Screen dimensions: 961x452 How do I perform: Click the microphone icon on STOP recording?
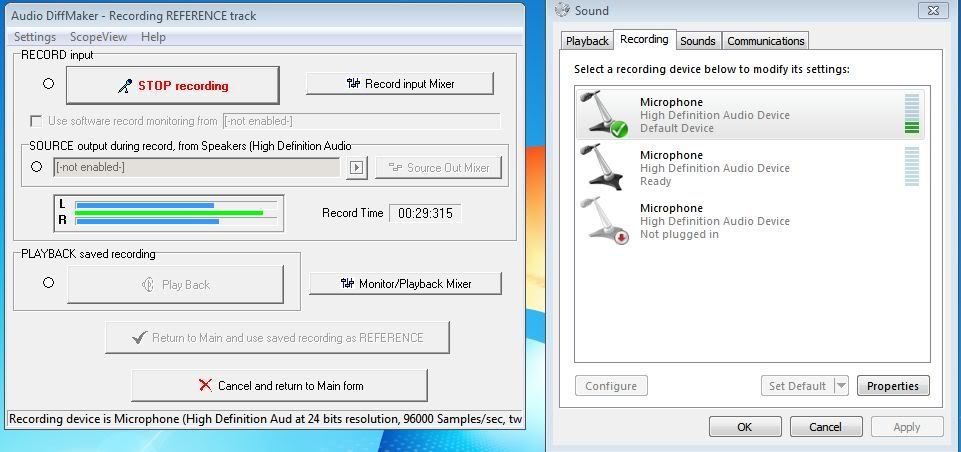coord(125,86)
